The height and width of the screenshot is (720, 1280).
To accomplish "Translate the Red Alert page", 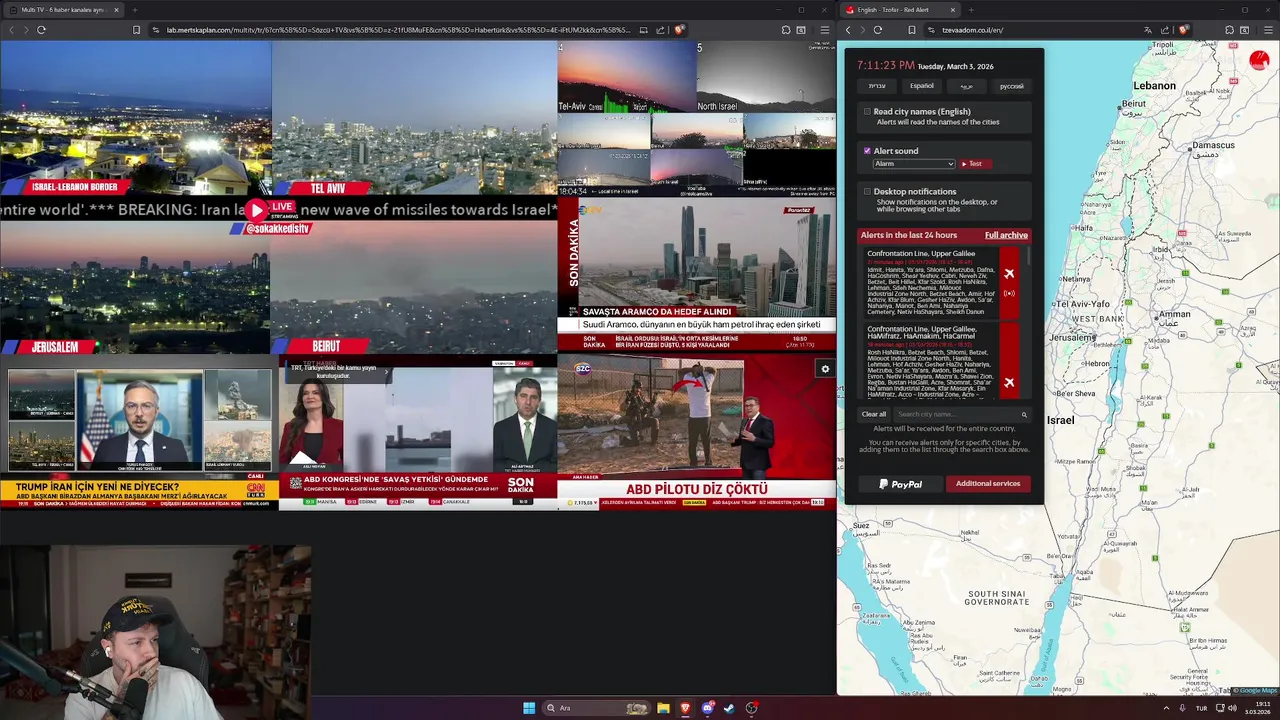I will (1148, 30).
